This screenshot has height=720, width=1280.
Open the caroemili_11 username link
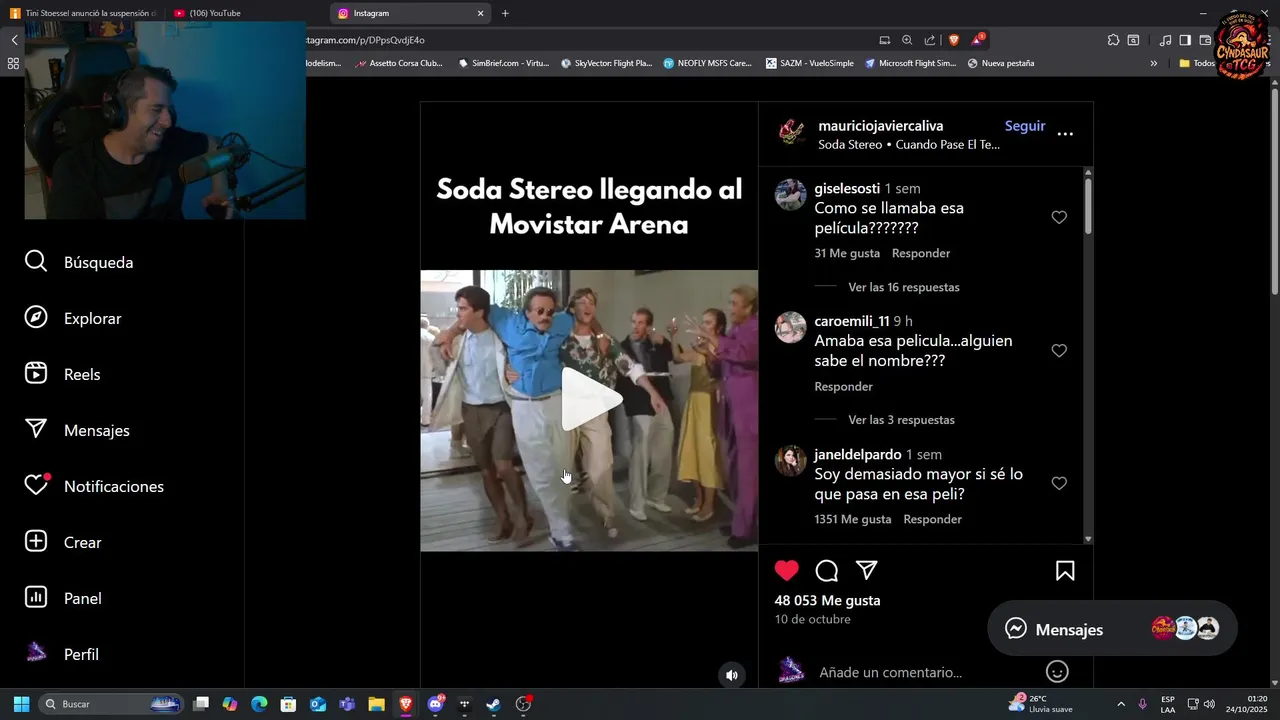tap(852, 321)
